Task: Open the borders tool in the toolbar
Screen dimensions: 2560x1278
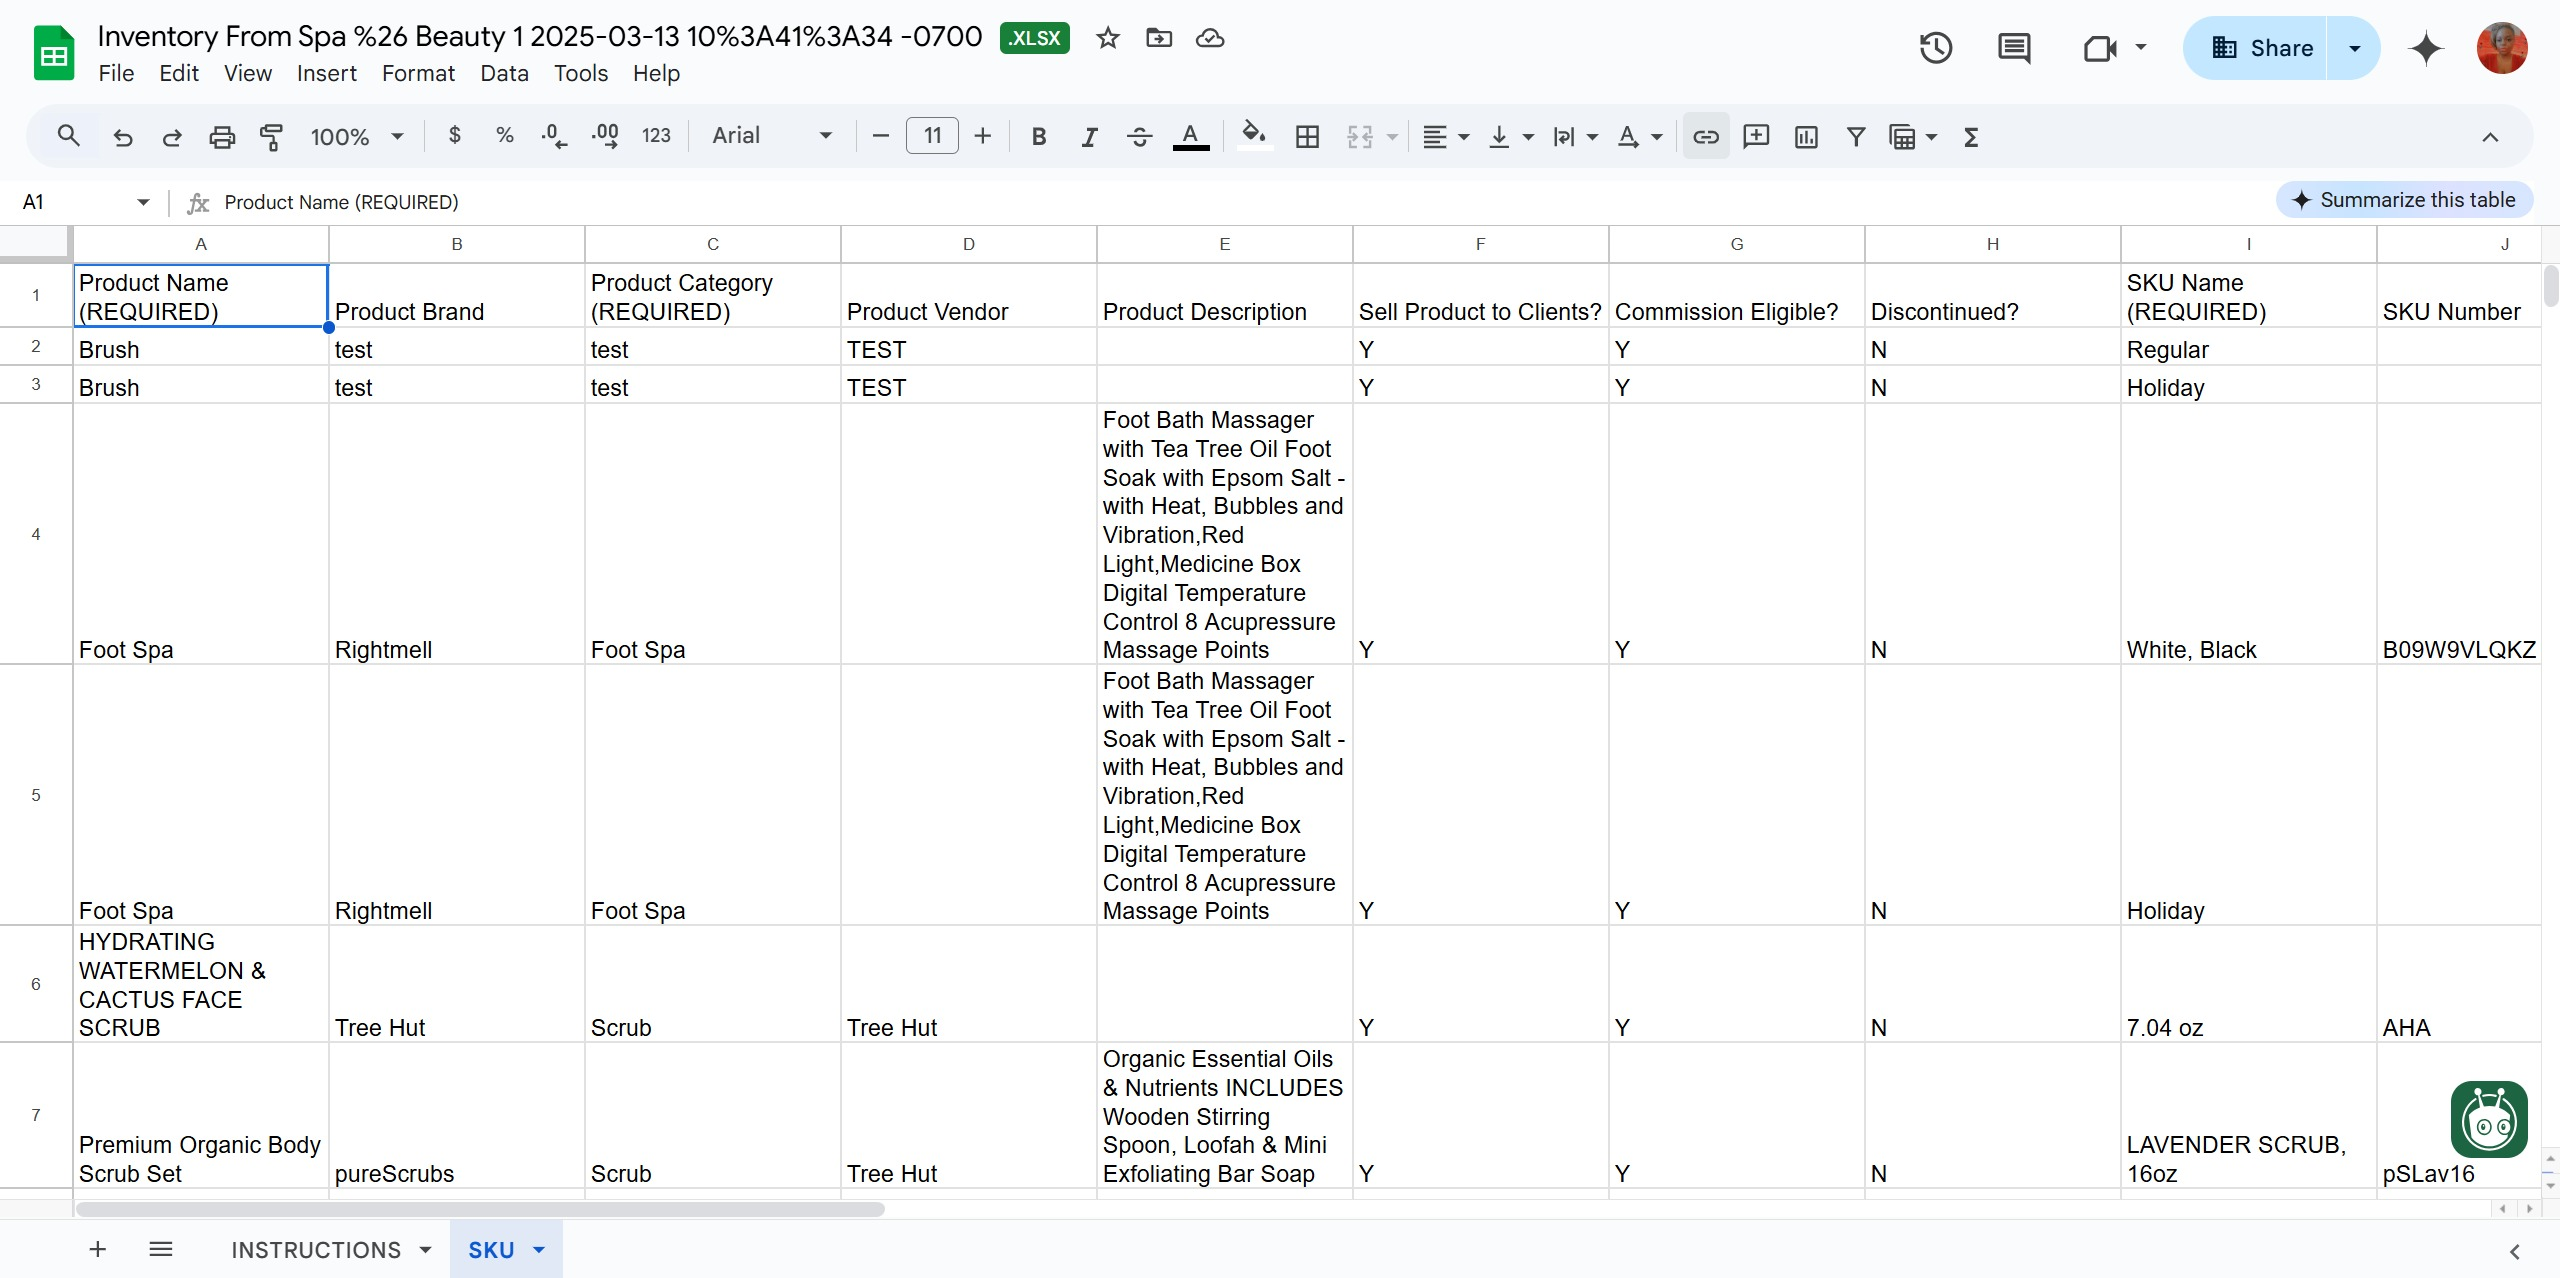Action: point(1307,136)
